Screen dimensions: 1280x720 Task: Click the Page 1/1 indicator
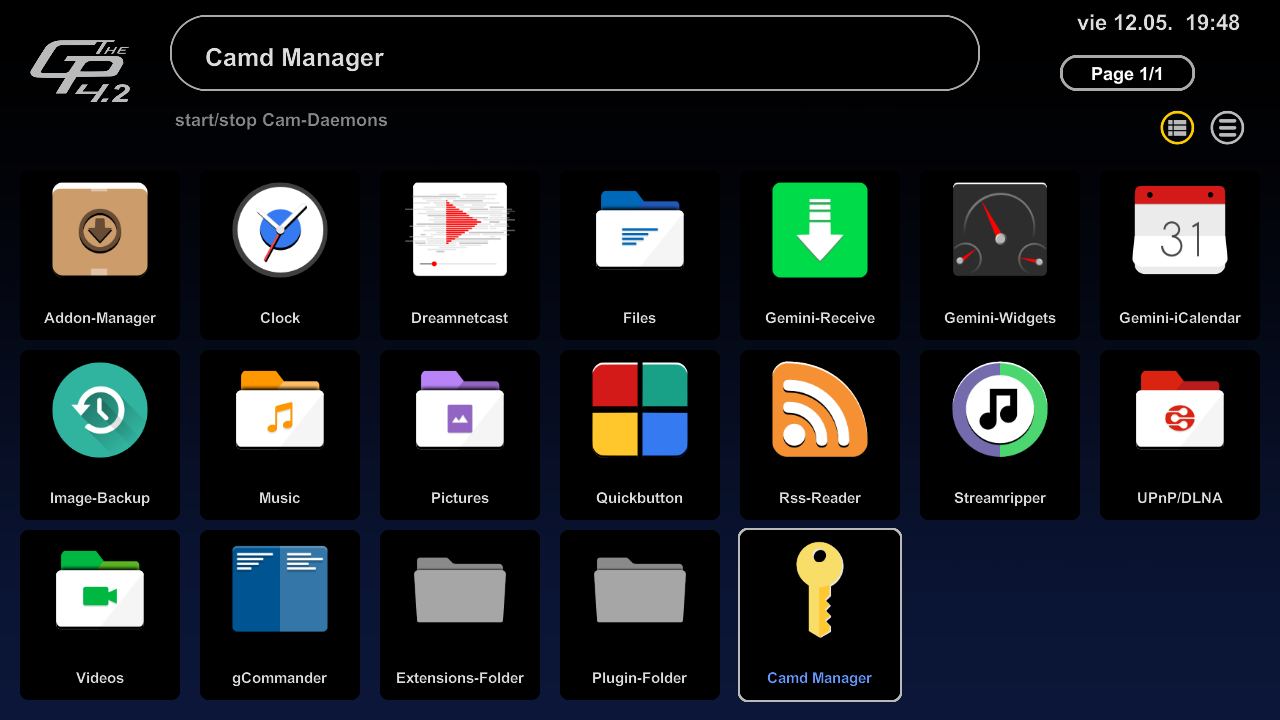1127,74
